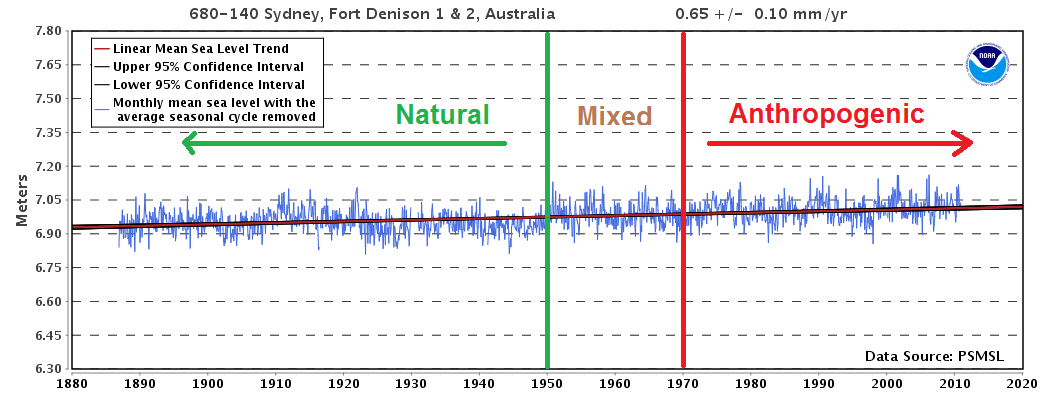Click the blue monthly mean legend line swatch
The height and width of the screenshot is (400, 1050).
pos(101,103)
